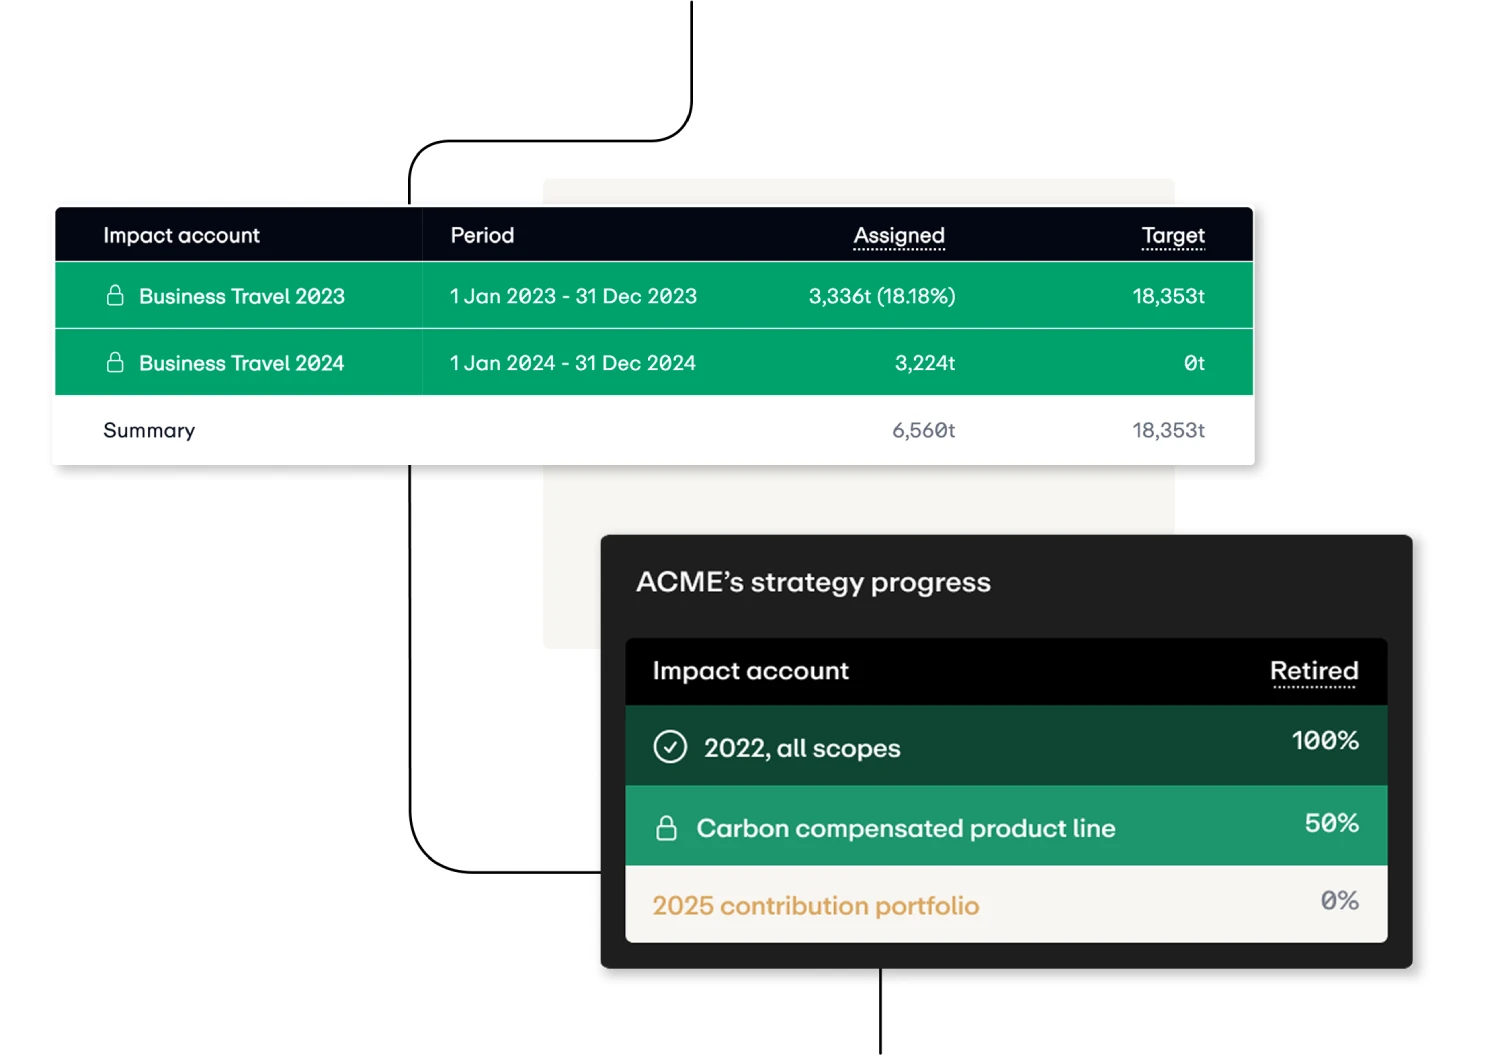Screen dimensions: 1500x1056
Task: Click the Period column header
Action: point(482,235)
